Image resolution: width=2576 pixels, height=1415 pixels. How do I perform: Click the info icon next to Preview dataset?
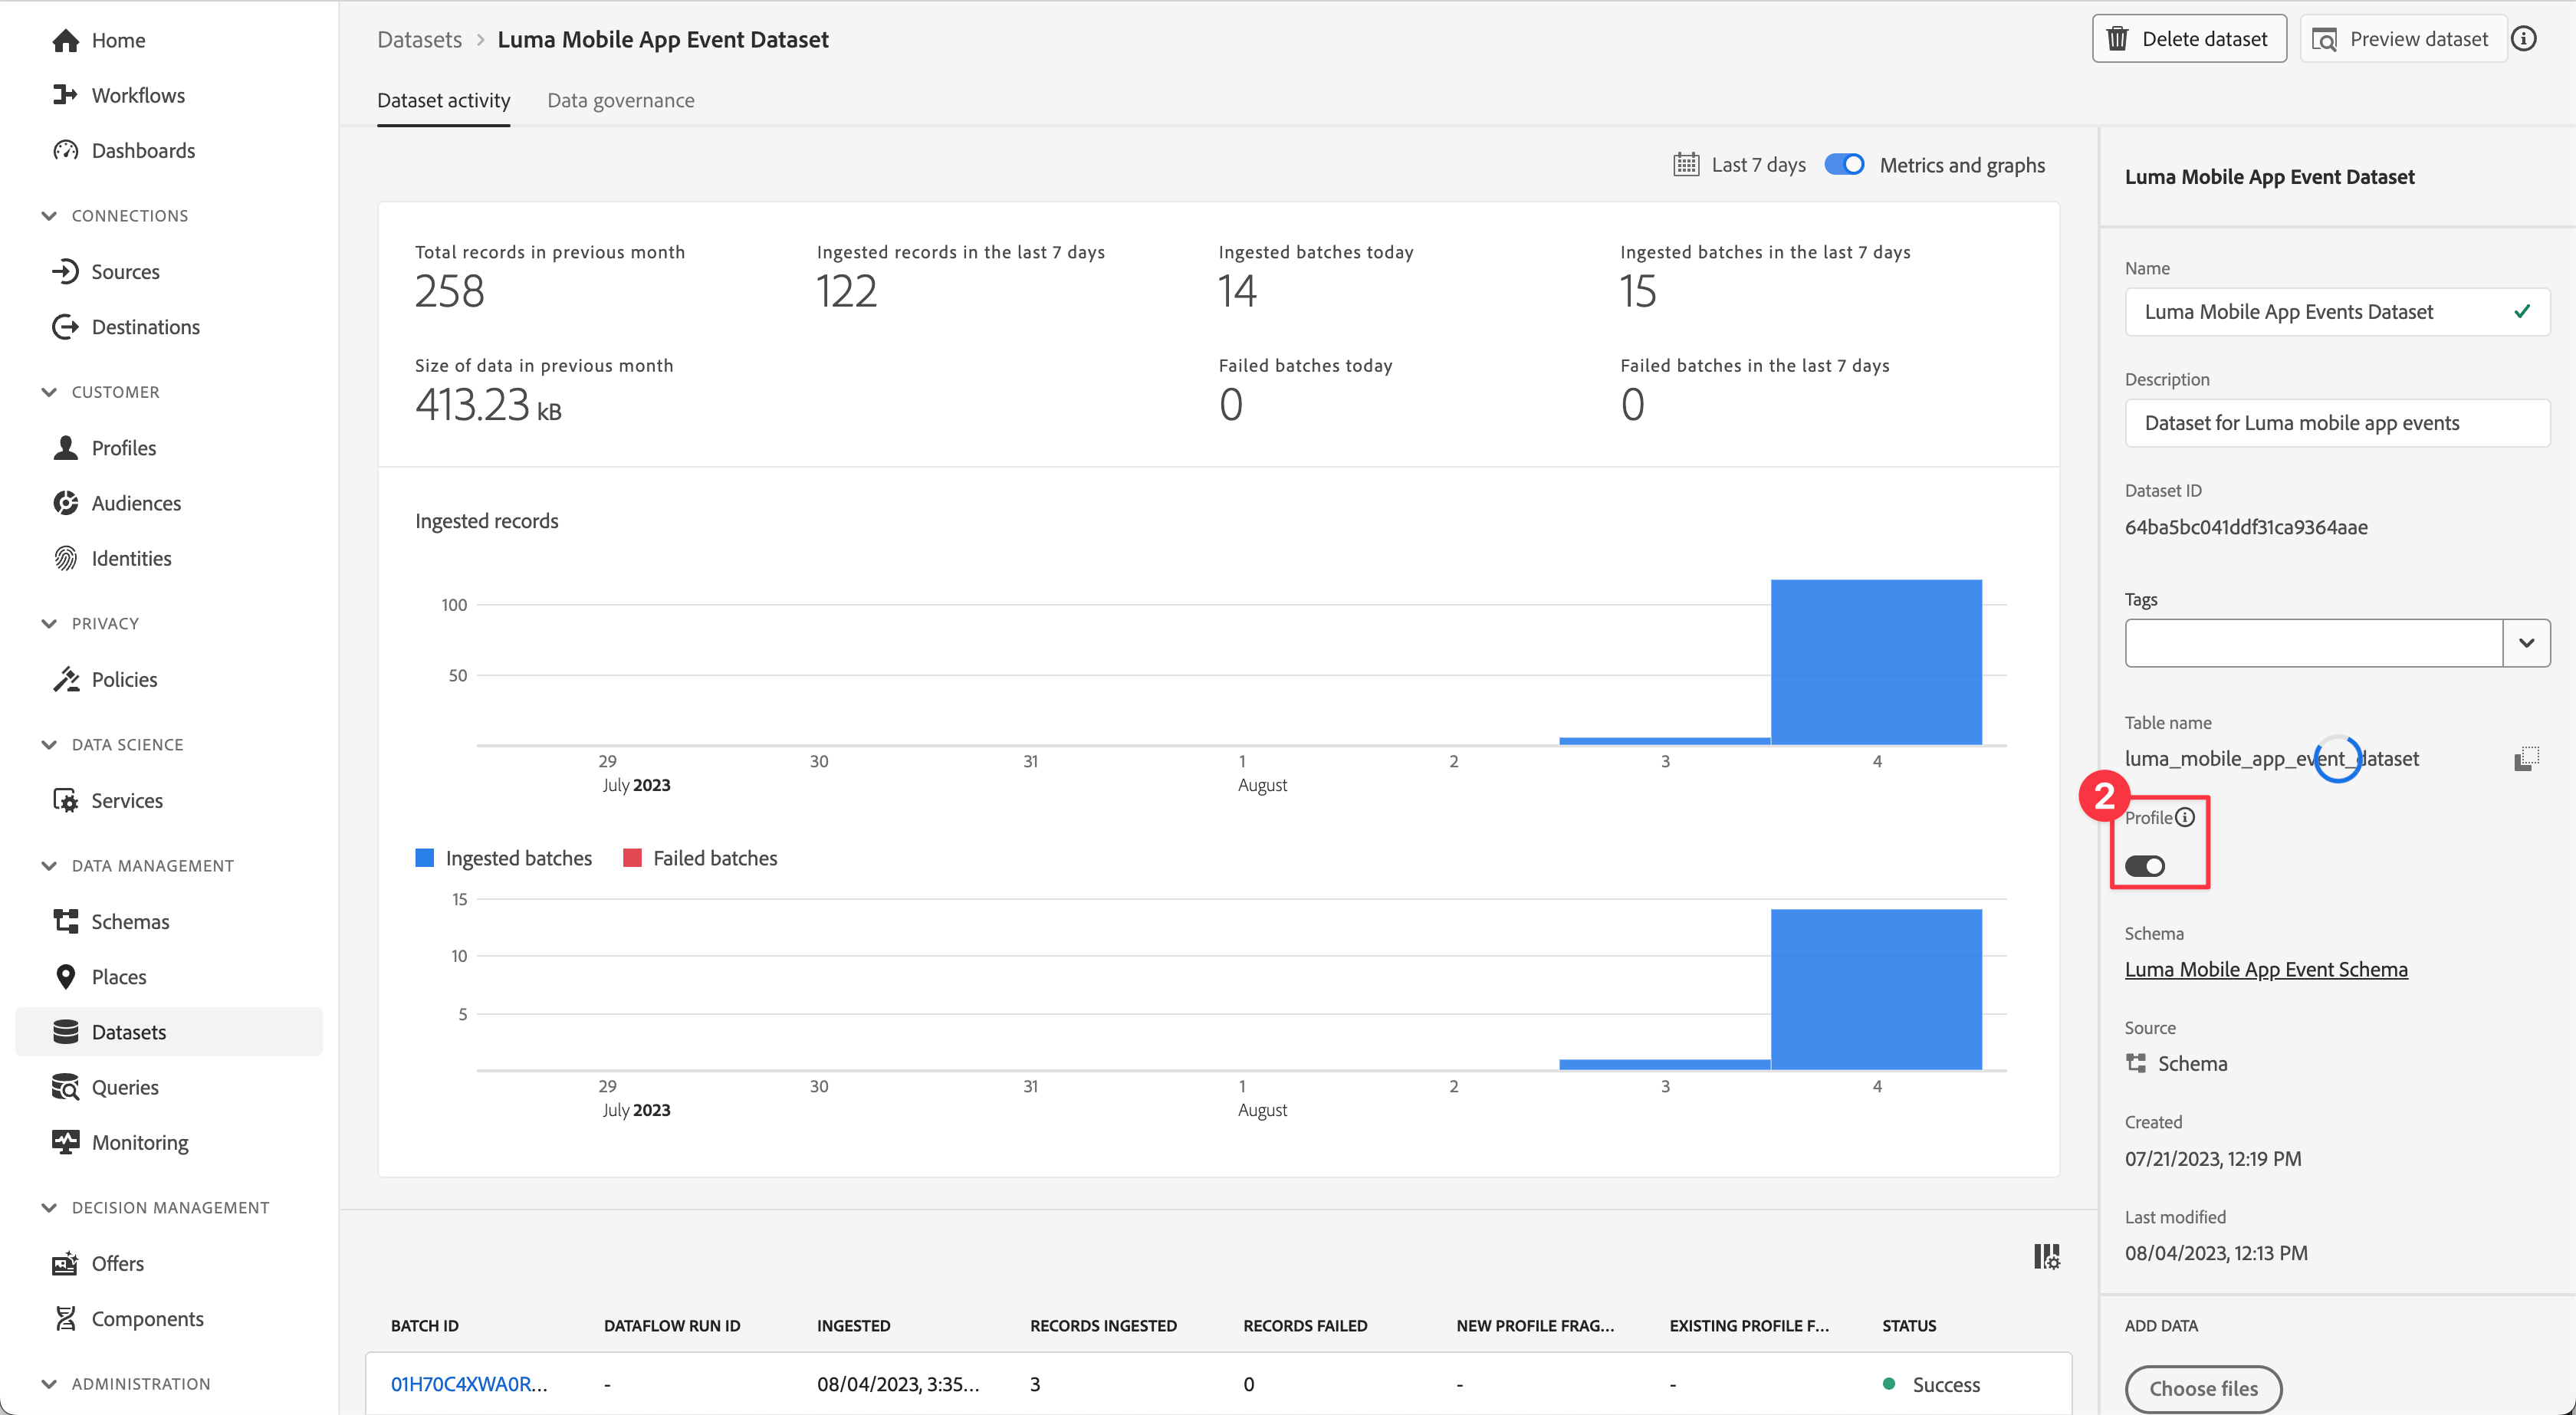point(2524,39)
